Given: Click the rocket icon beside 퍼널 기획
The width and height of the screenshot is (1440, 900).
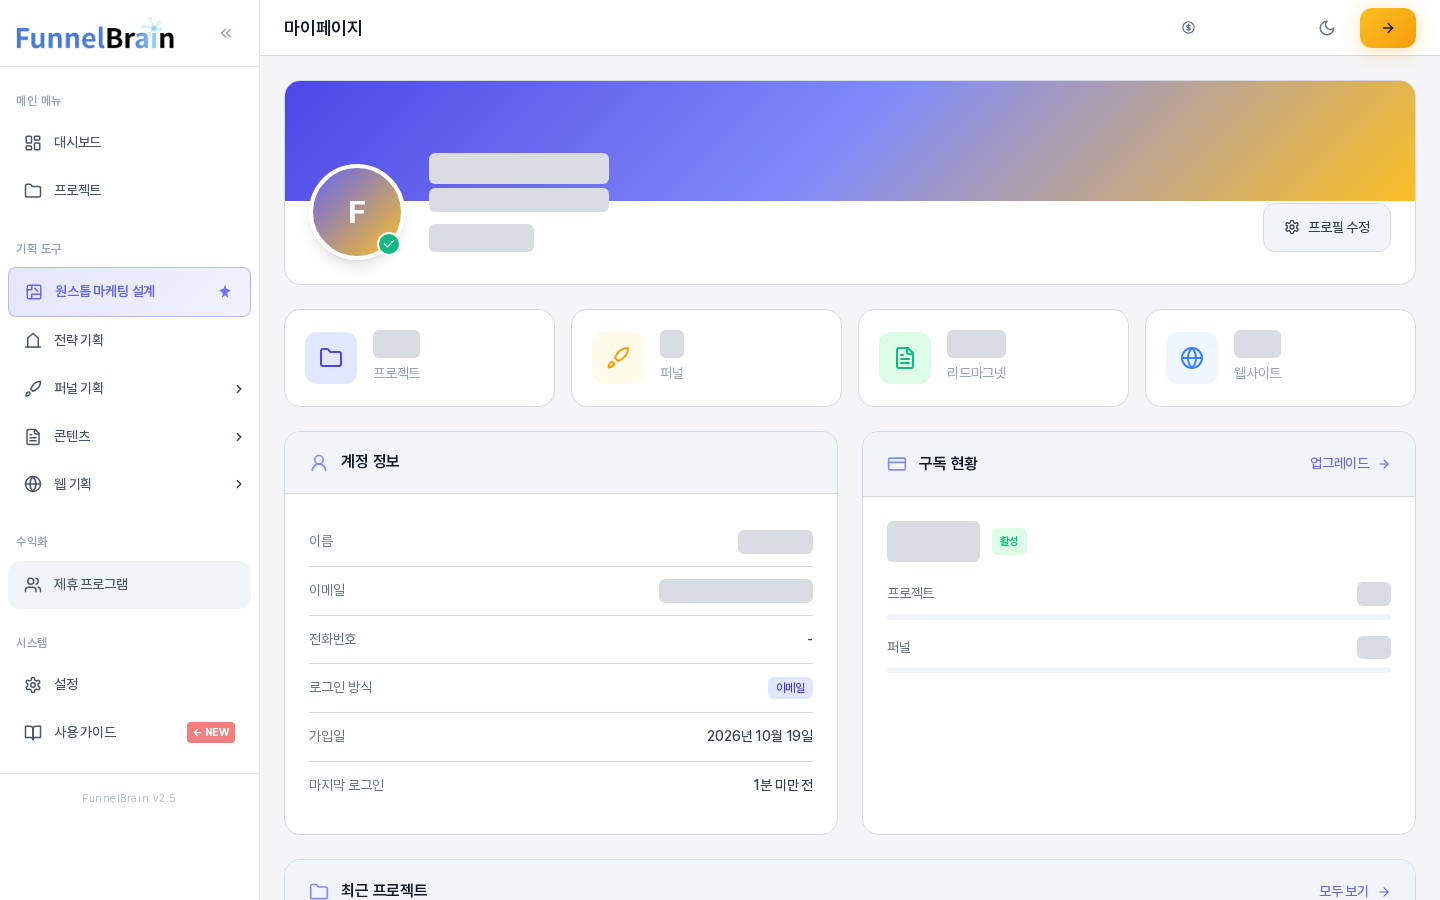Looking at the screenshot, I should tap(33, 389).
